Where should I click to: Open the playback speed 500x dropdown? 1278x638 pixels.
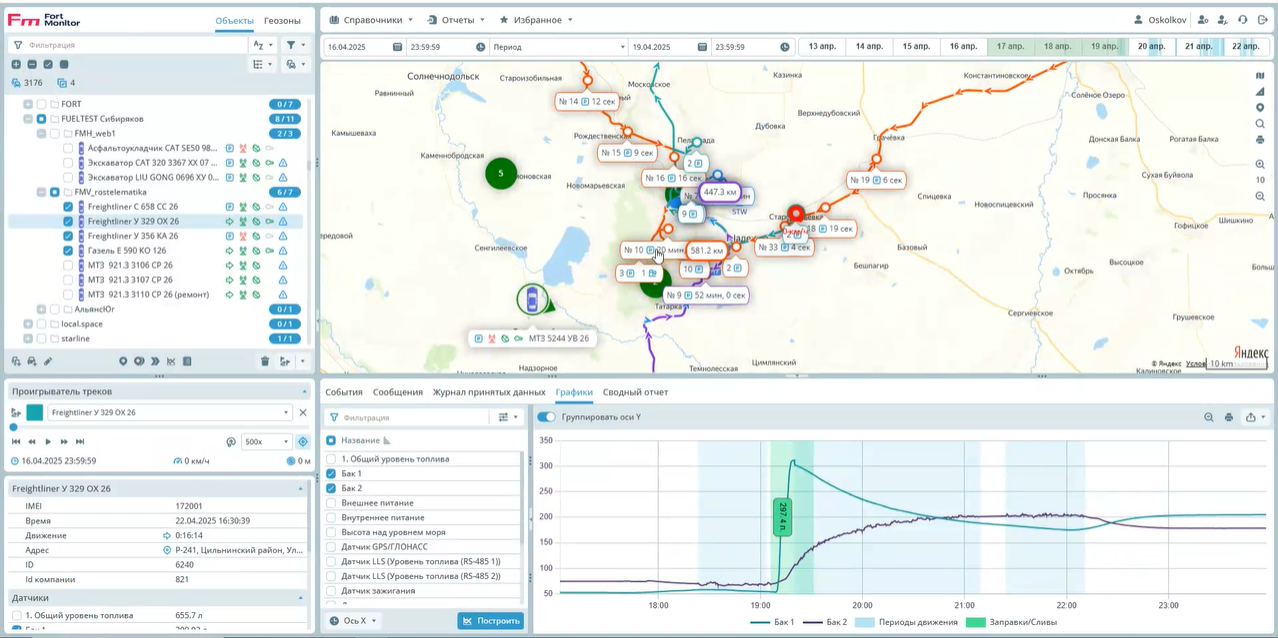267,441
